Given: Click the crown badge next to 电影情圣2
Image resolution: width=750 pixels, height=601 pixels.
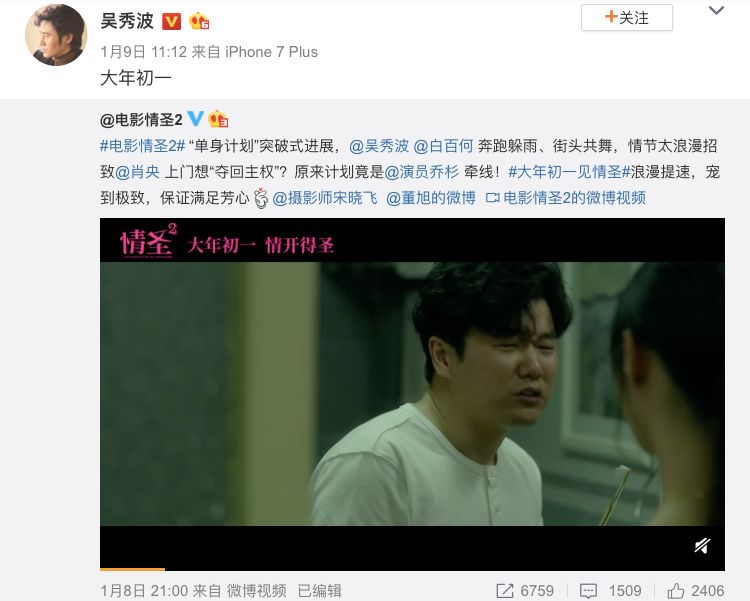Looking at the screenshot, I should tap(218, 119).
